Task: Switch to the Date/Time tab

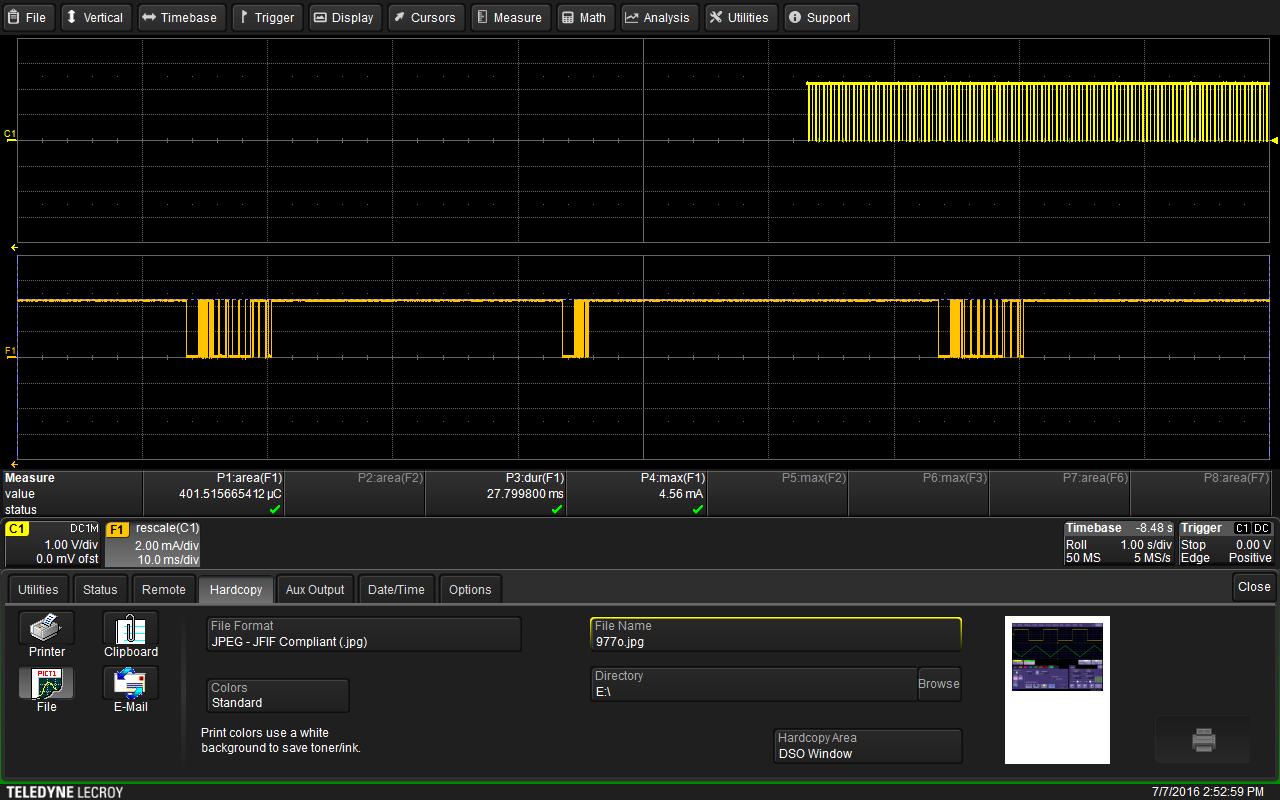Action: pyautogui.click(x=396, y=589)
